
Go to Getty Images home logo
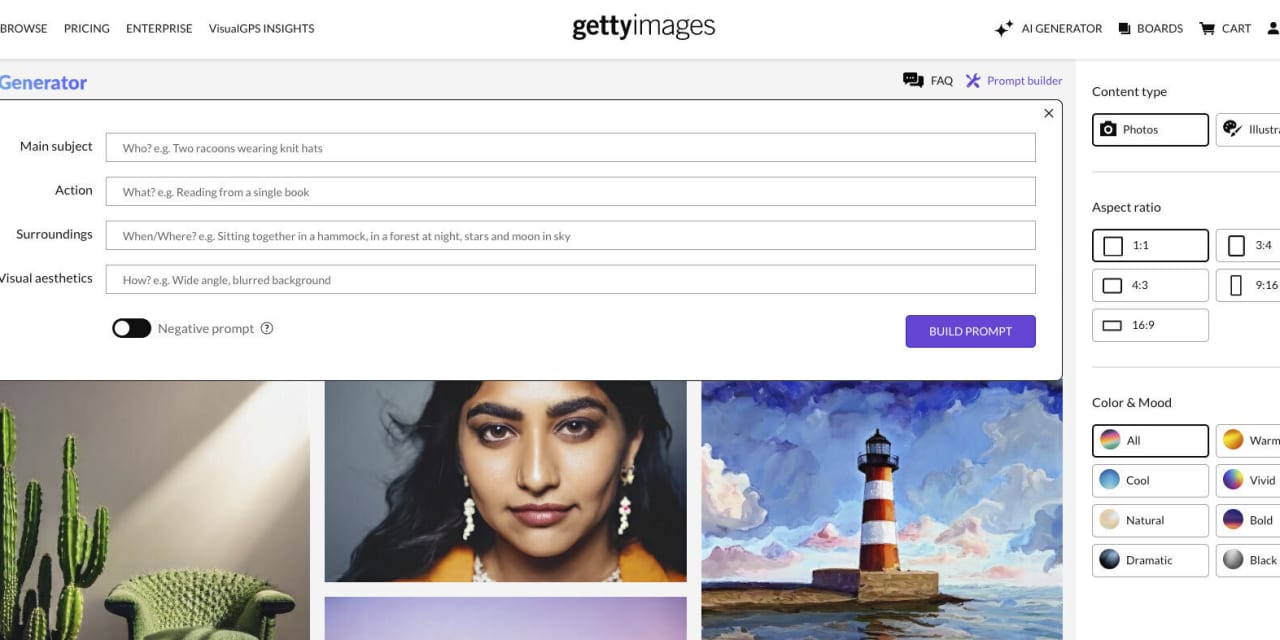(x=644, y=27)
